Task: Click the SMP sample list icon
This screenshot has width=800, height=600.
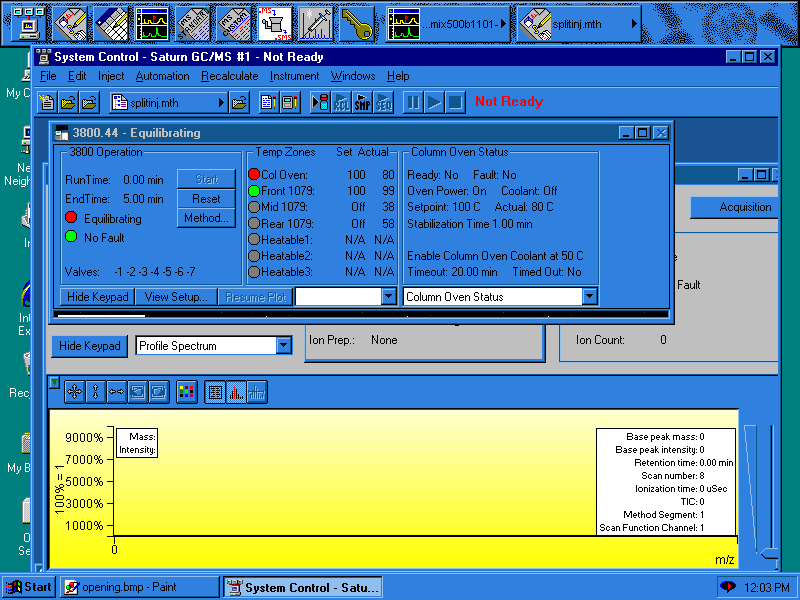Action: 362,103
